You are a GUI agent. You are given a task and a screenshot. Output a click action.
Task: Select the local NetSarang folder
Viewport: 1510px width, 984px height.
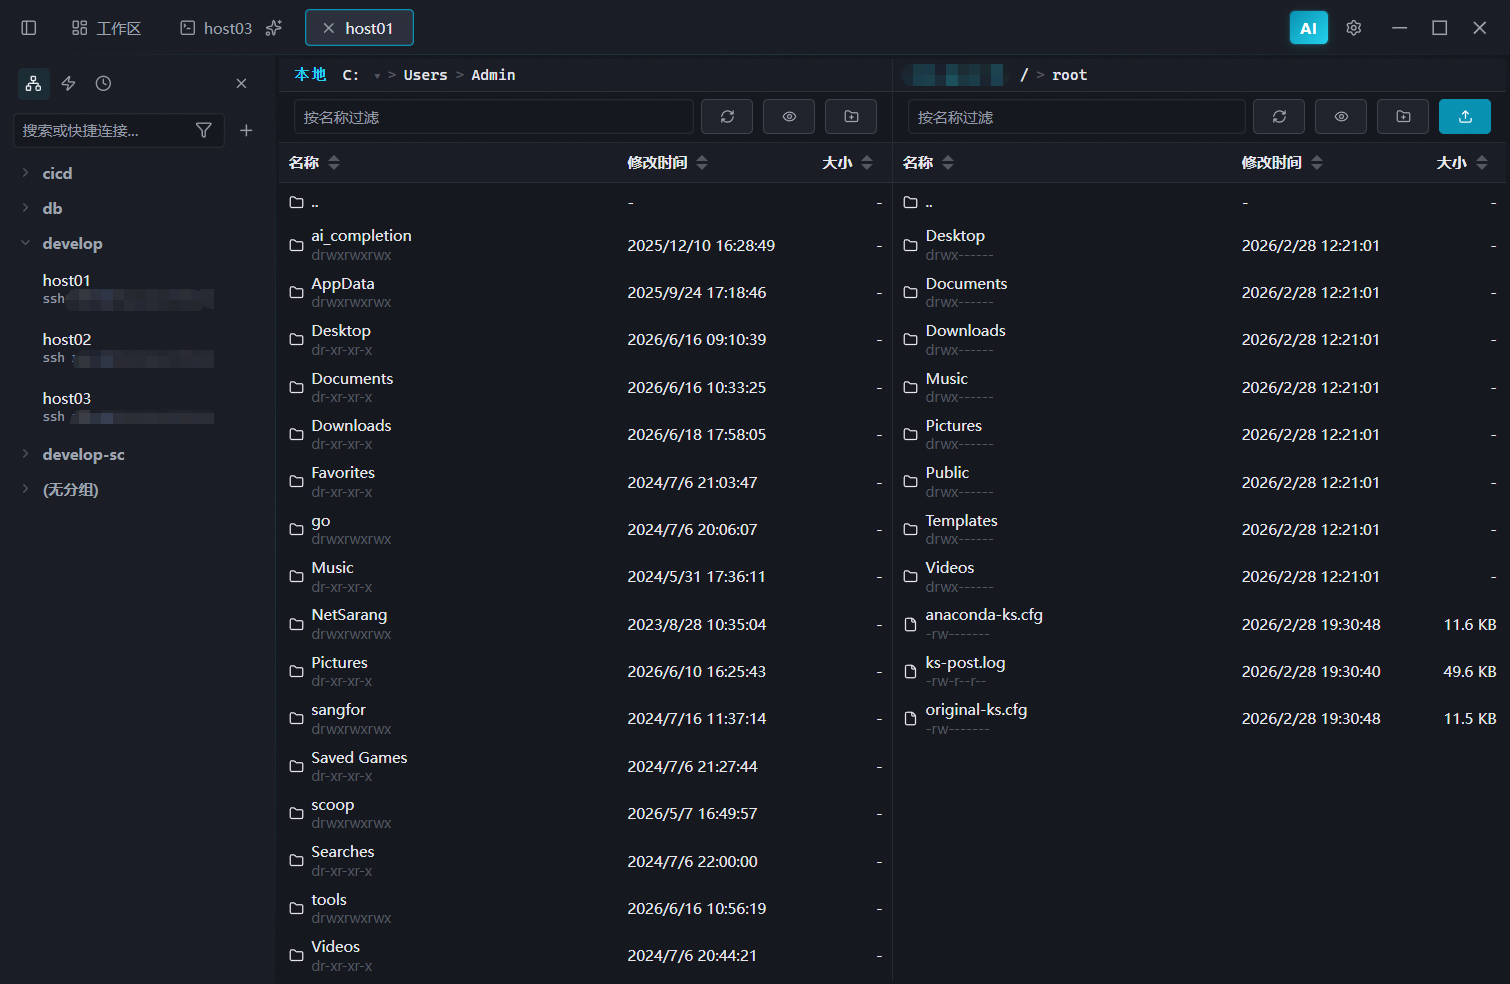(x=585, y=624)
